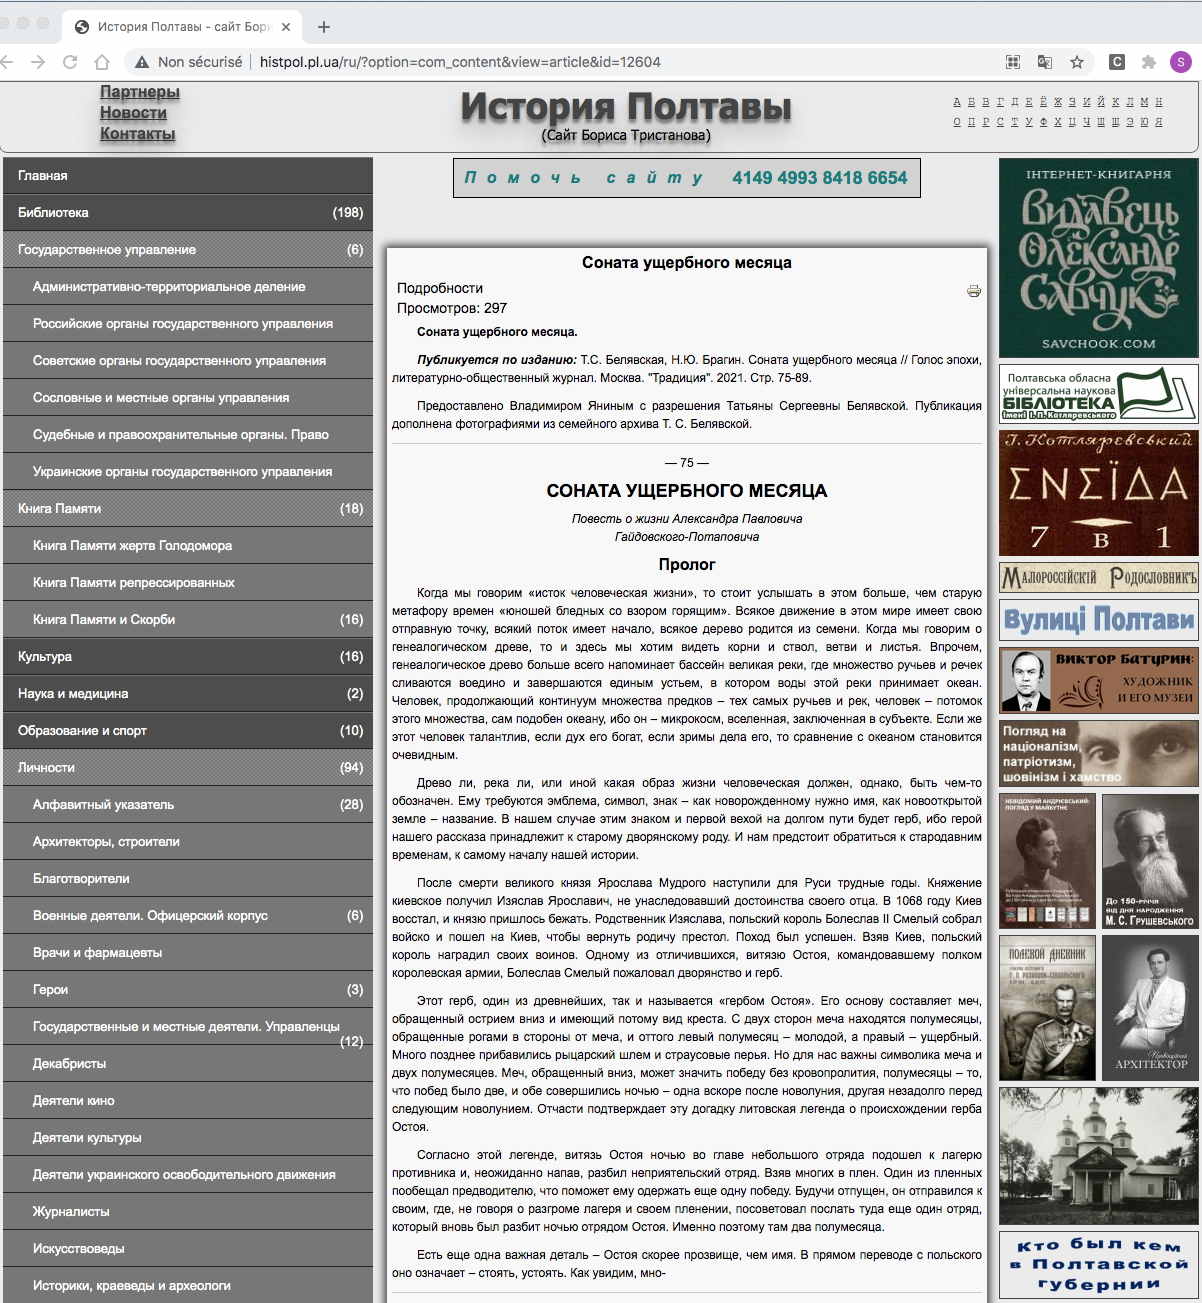Click the Вулиці Полтави banner
This screenshot has width=1202, height=1303.
point(1098,620)
